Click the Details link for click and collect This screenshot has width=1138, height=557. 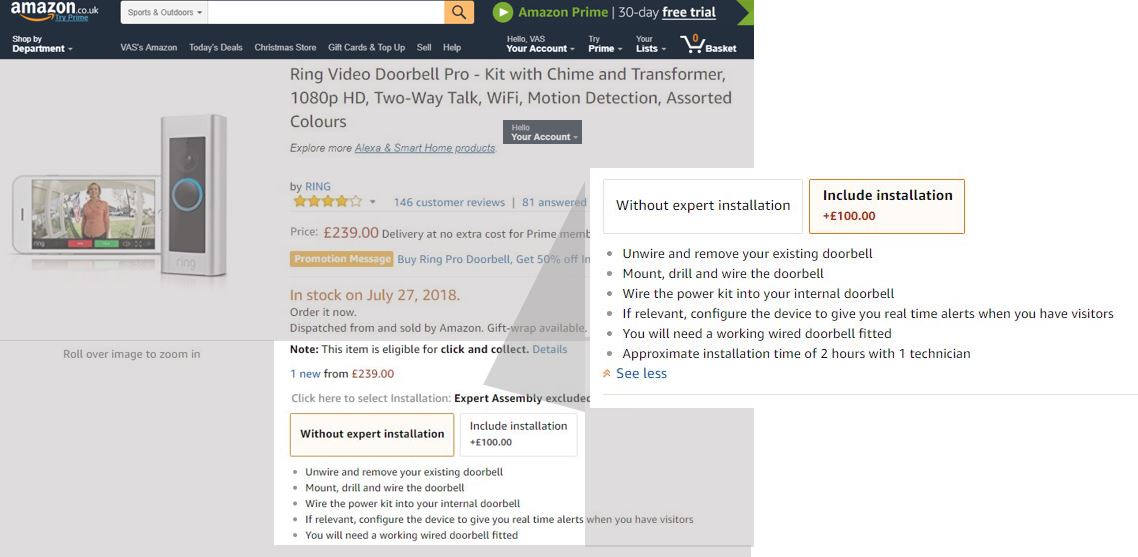pos(549,350)
